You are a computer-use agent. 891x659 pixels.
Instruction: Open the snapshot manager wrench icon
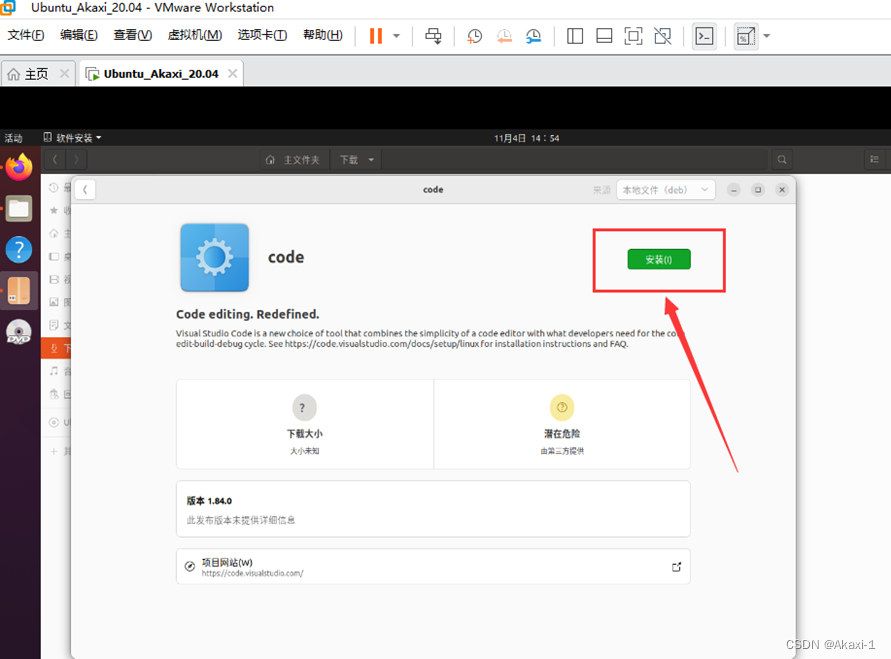(x=533, y=36)
